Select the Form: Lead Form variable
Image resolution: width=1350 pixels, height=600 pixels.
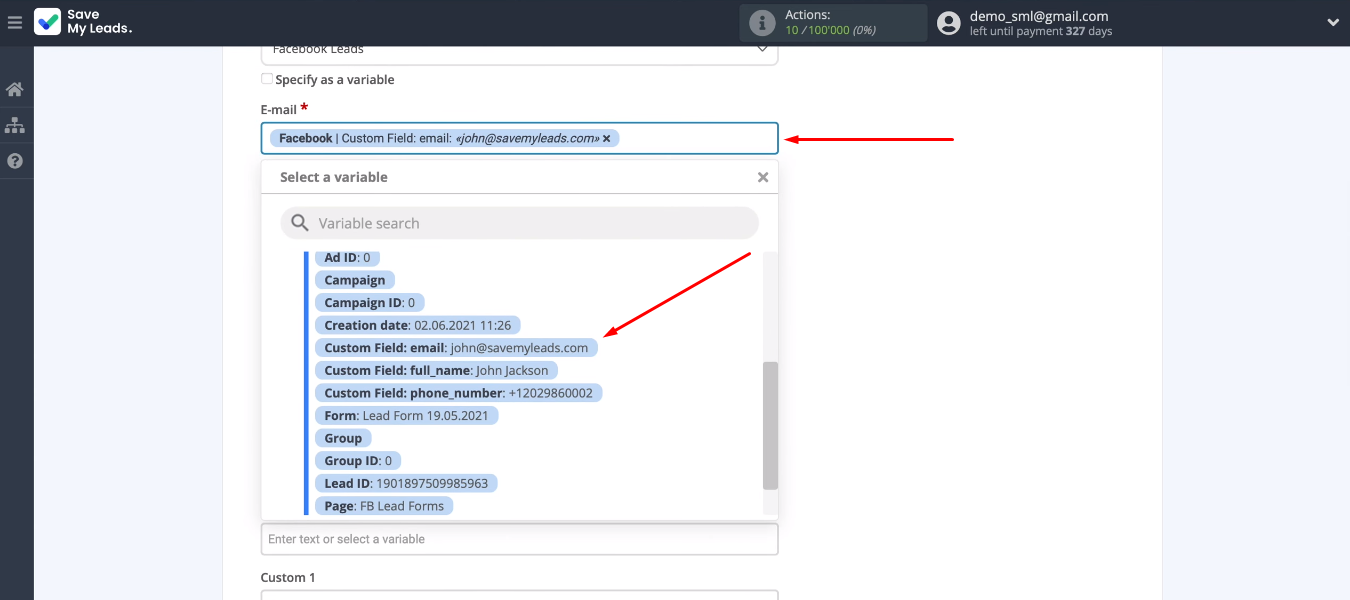[x=406, y=415]
